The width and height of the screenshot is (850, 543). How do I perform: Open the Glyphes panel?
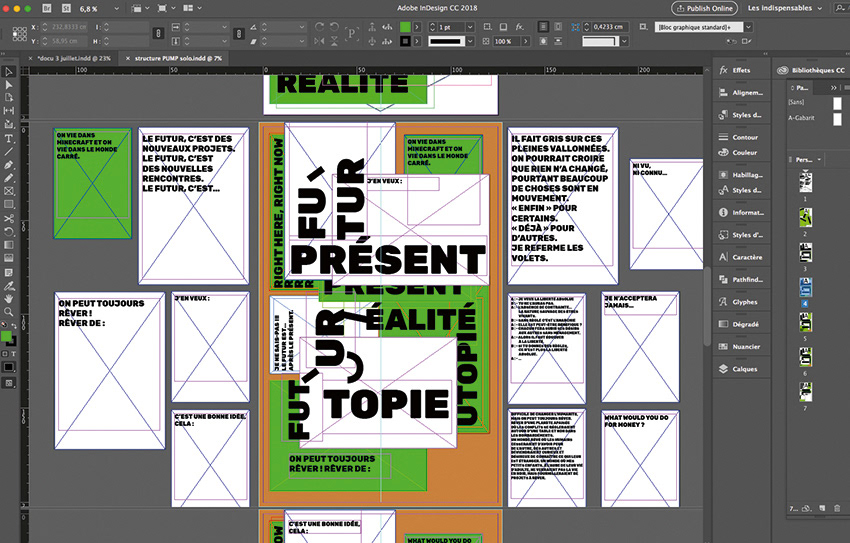[744, 301]
